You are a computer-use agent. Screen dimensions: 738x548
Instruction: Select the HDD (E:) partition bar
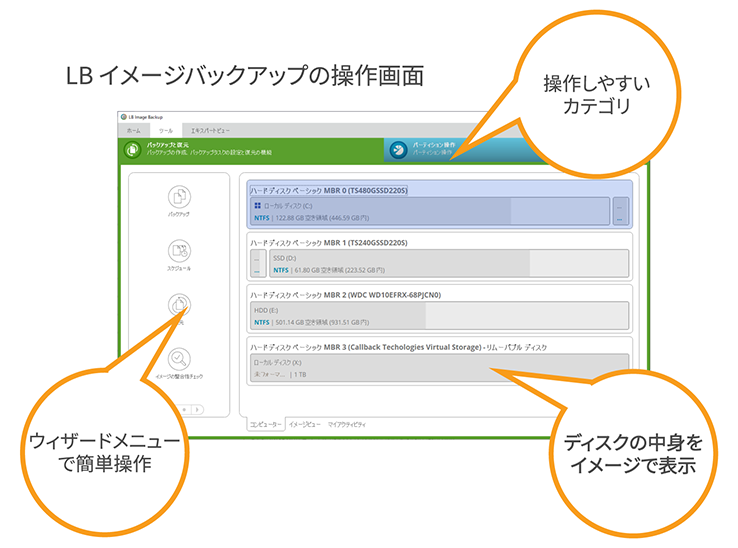pyautogui.click(x=440, y=315)
